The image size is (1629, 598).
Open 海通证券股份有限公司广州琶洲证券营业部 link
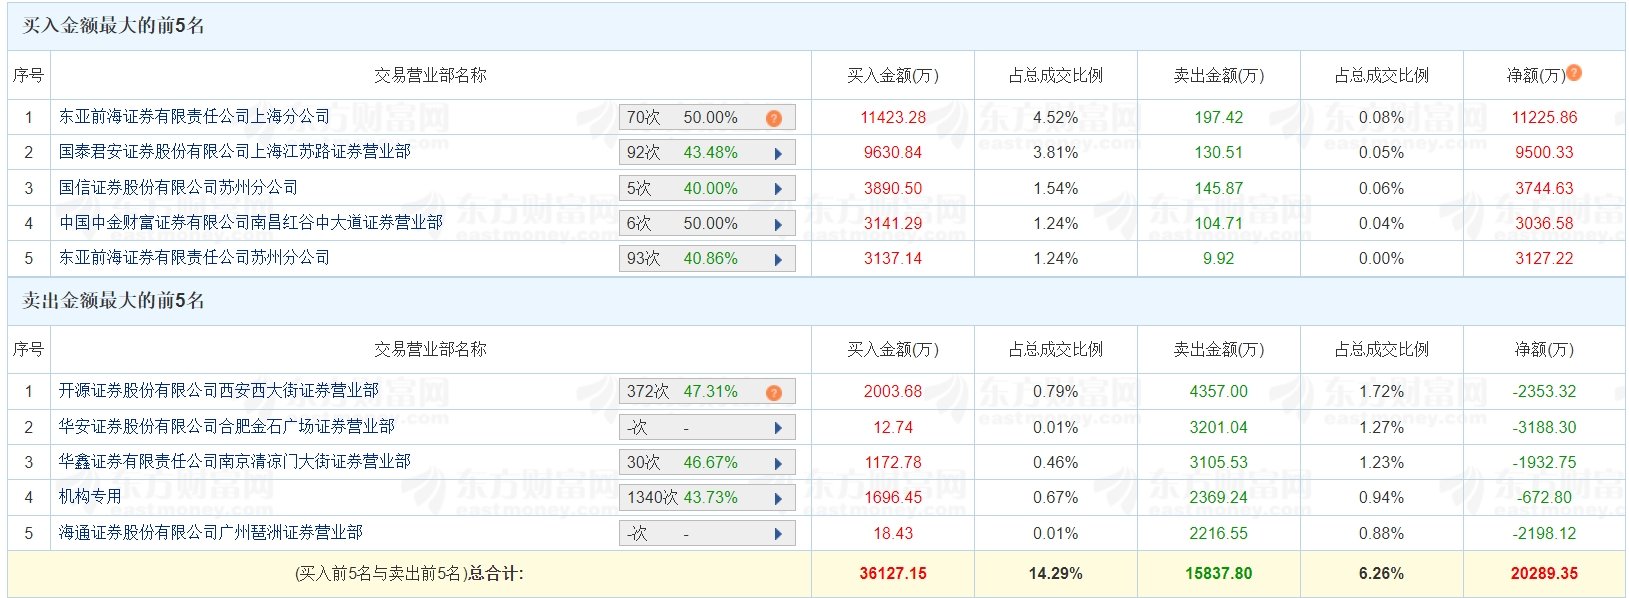tap(211, 533)
